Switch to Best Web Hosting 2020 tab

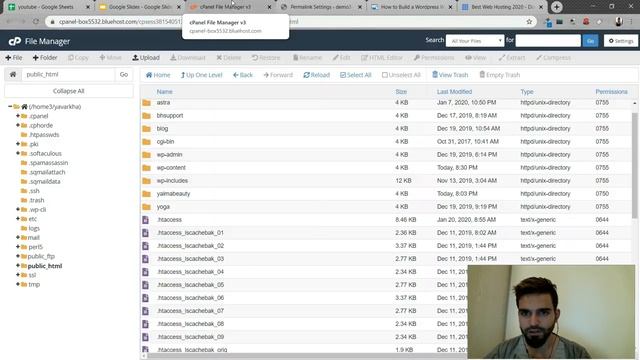tap(502, 7)
